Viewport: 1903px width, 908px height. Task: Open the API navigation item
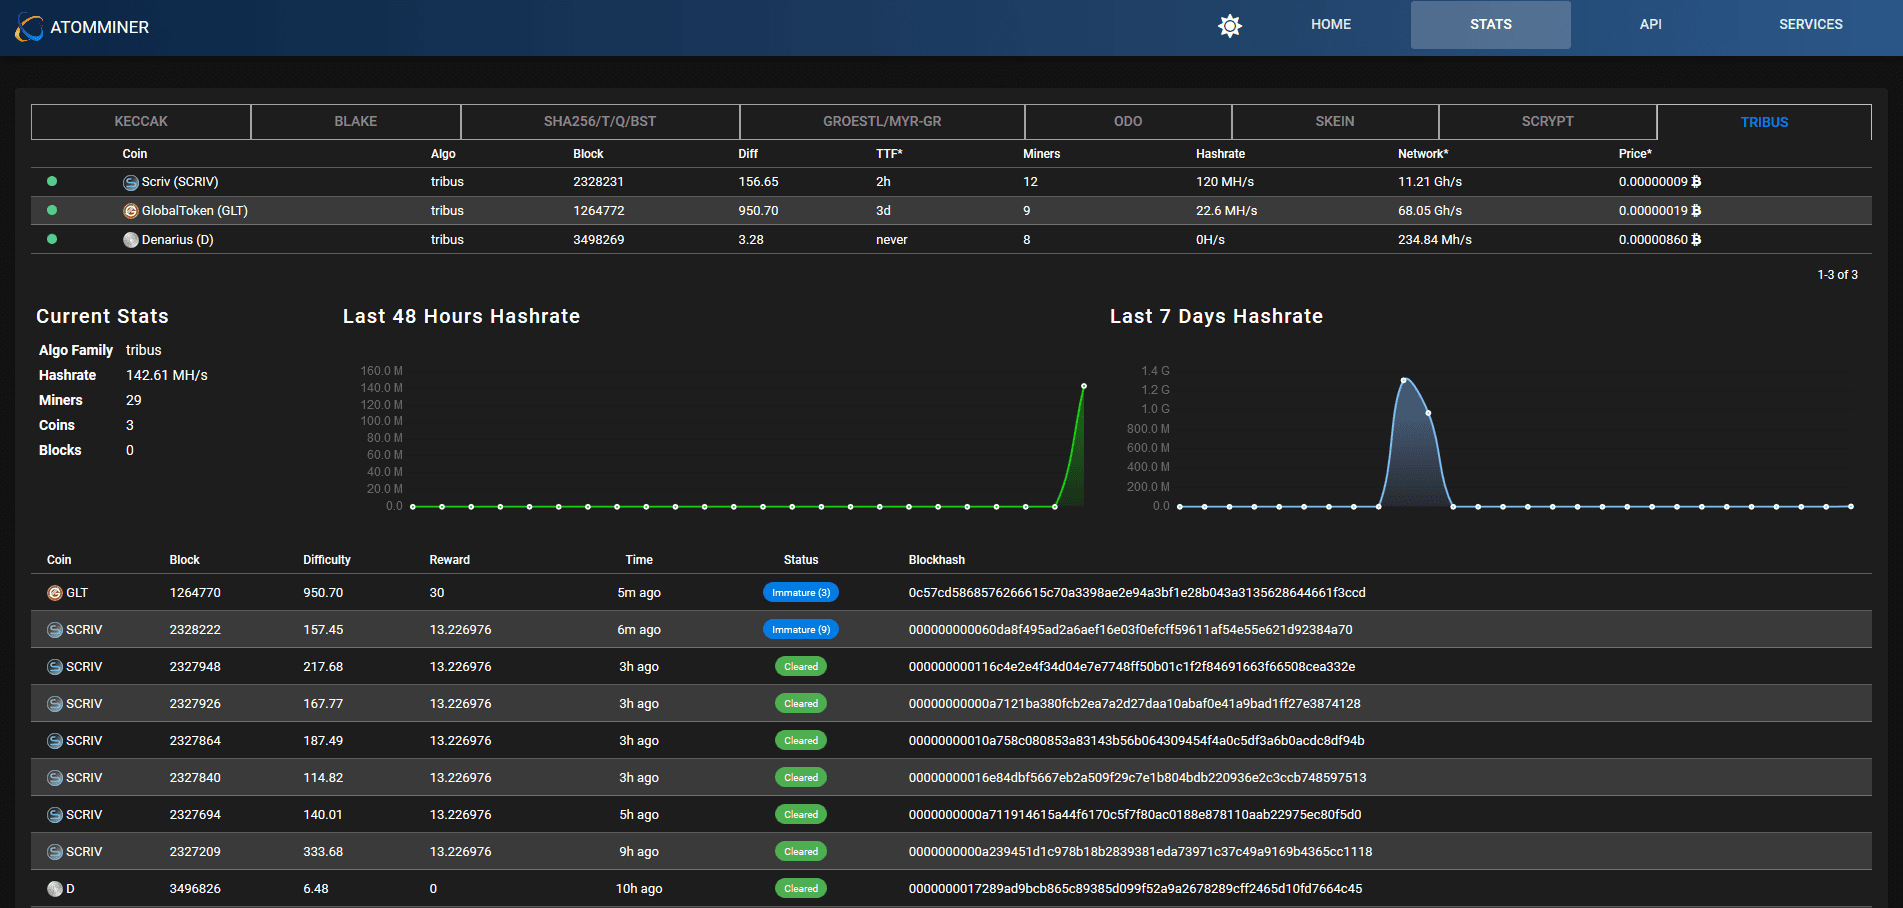(1651, 25)
